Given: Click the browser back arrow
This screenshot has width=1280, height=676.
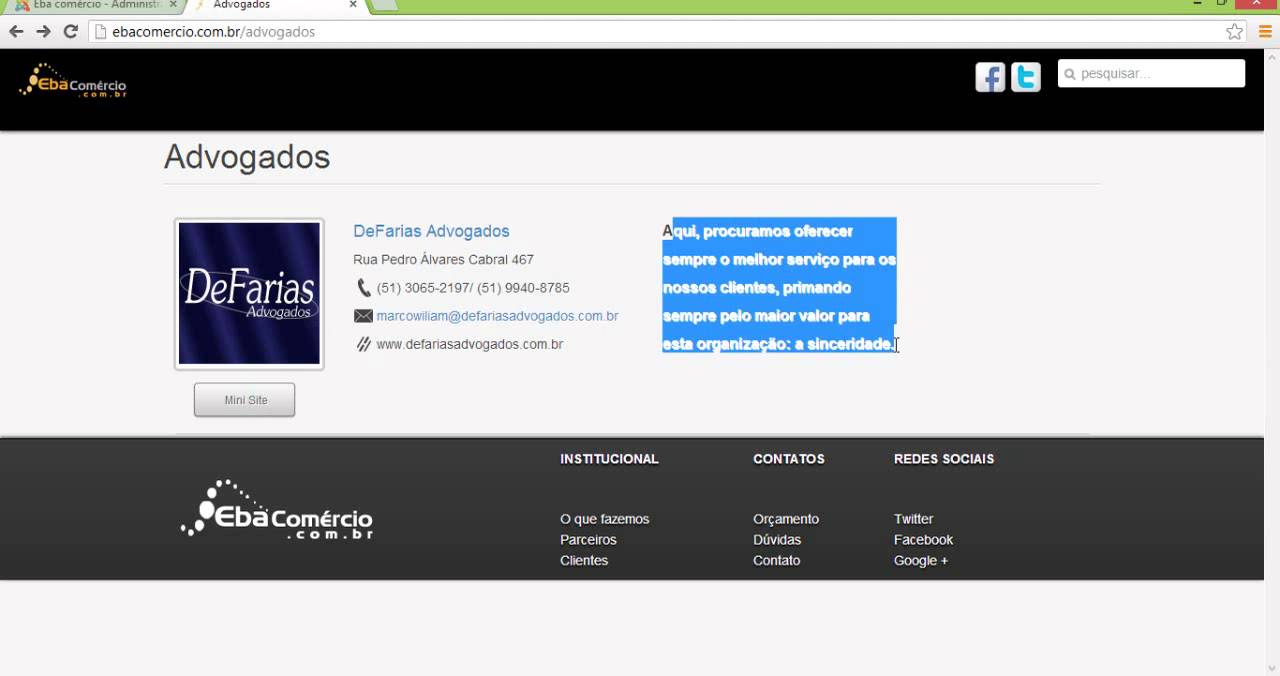Looking at the screenshot, I should [x=16, y=32].
